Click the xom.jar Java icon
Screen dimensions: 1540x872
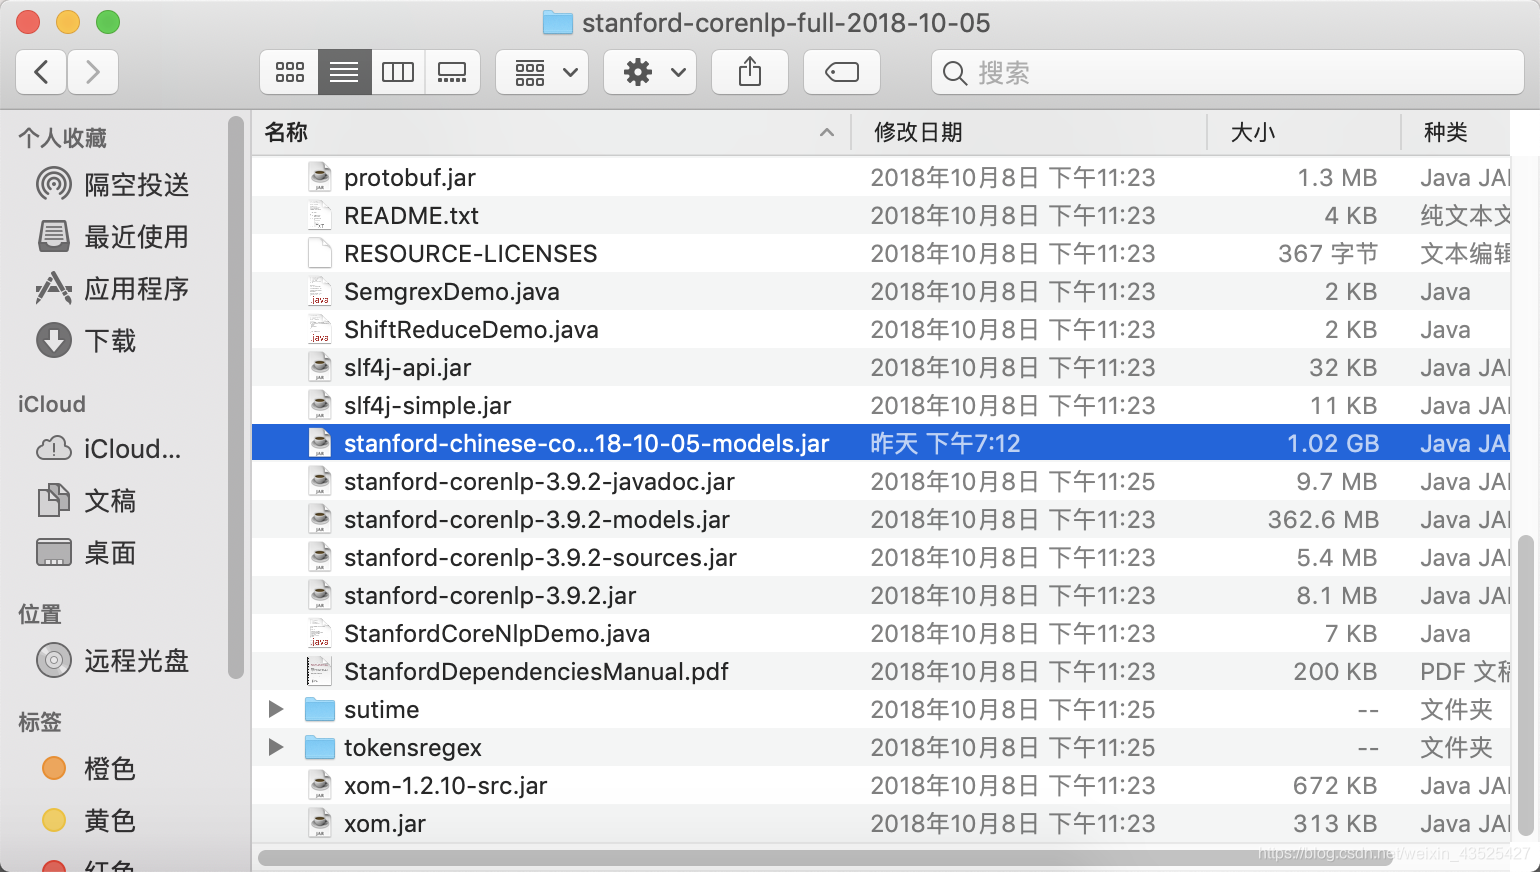320,823
